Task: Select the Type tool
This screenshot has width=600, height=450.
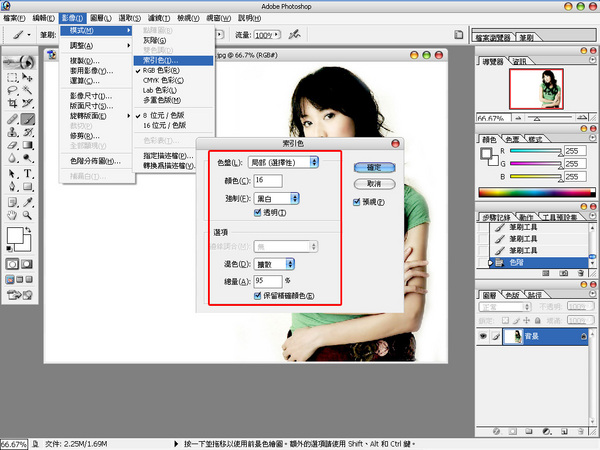Action: pyautogui.click(x=28, y=174)
